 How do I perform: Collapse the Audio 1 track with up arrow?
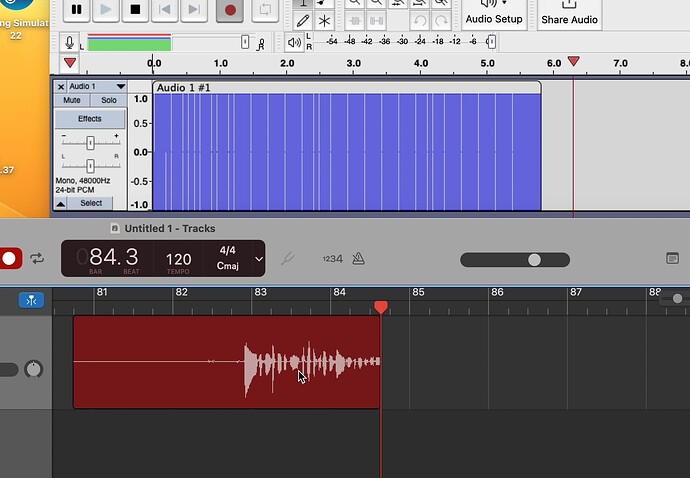pos(61,203)
